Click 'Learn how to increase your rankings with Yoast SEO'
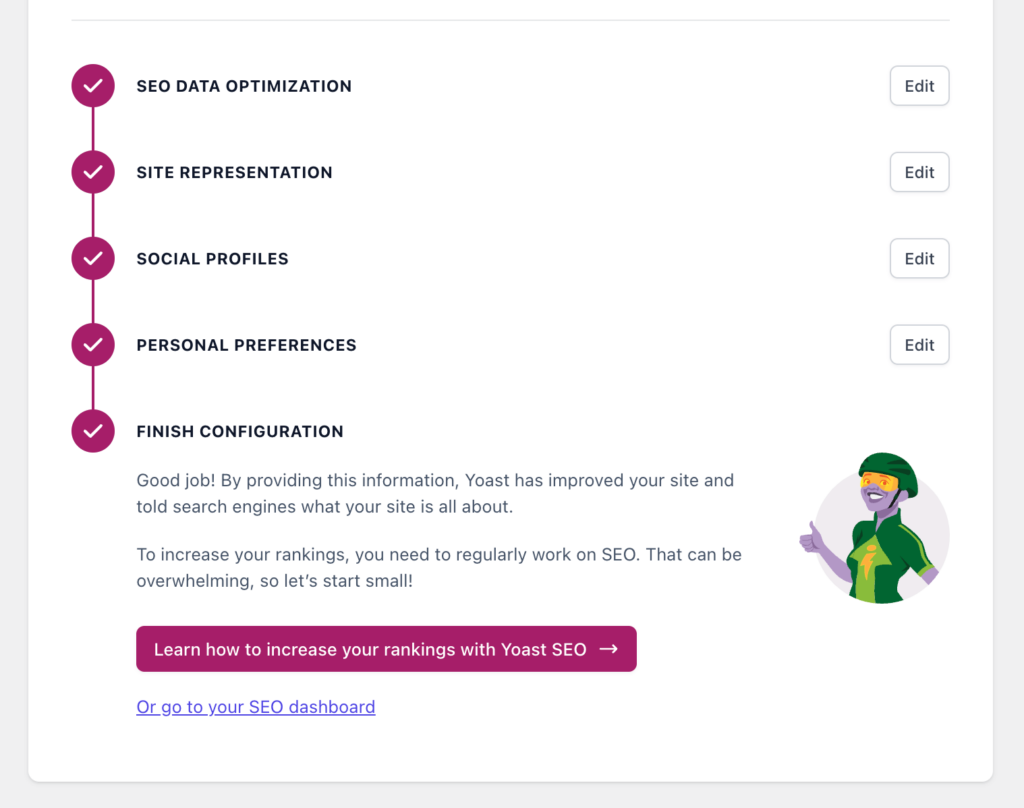Image resolution: width=1024 pixels, height=808 pixels. (386, 649)
